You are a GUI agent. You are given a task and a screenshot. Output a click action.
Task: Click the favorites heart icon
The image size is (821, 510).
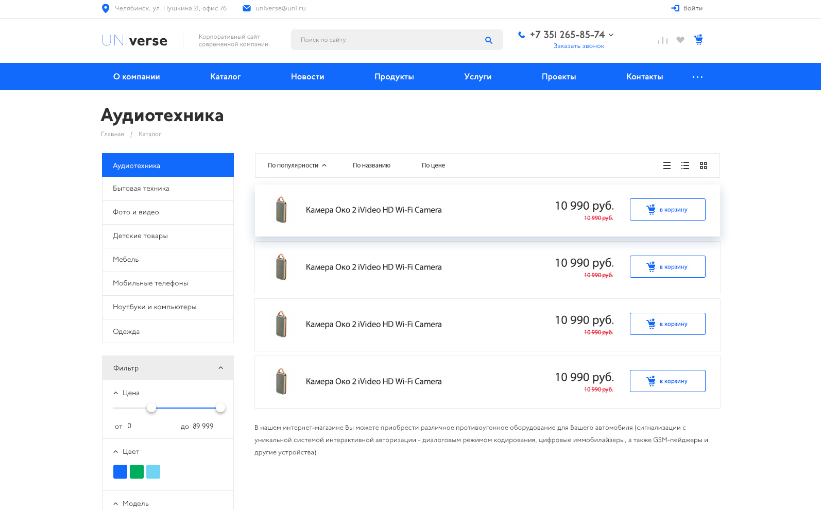point(680,40)
